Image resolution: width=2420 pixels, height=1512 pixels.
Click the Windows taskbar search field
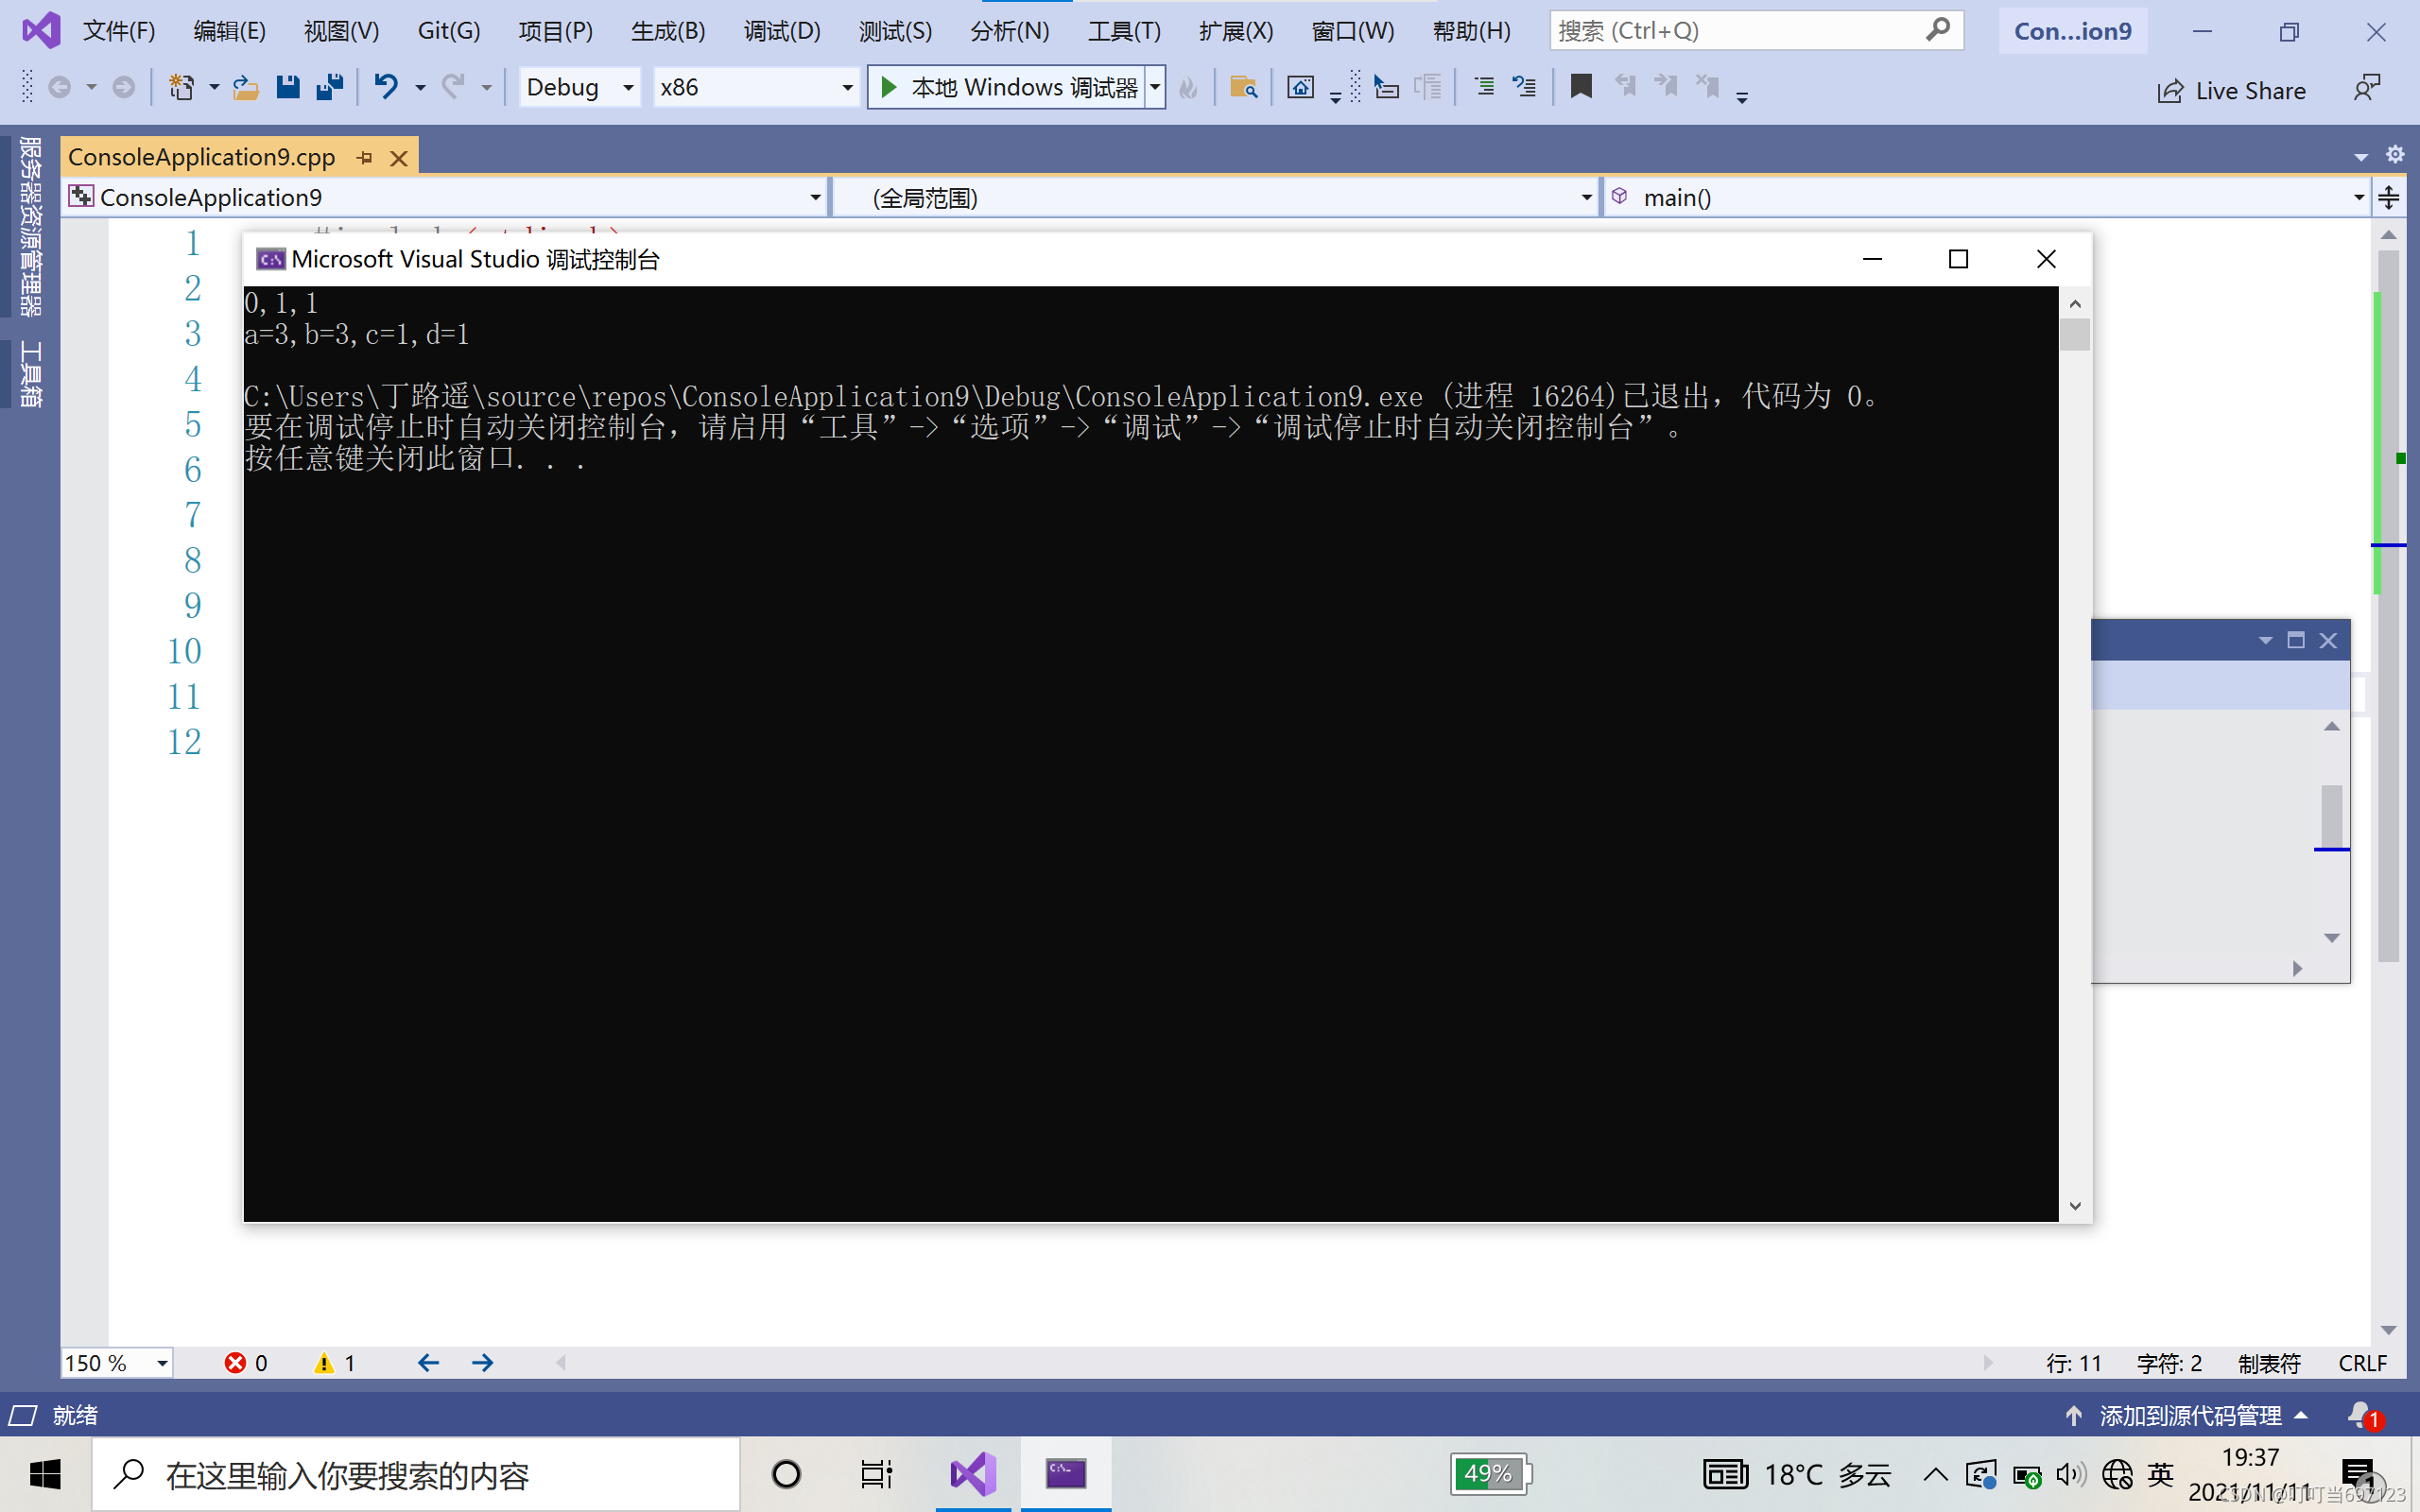pos(416,1475)
